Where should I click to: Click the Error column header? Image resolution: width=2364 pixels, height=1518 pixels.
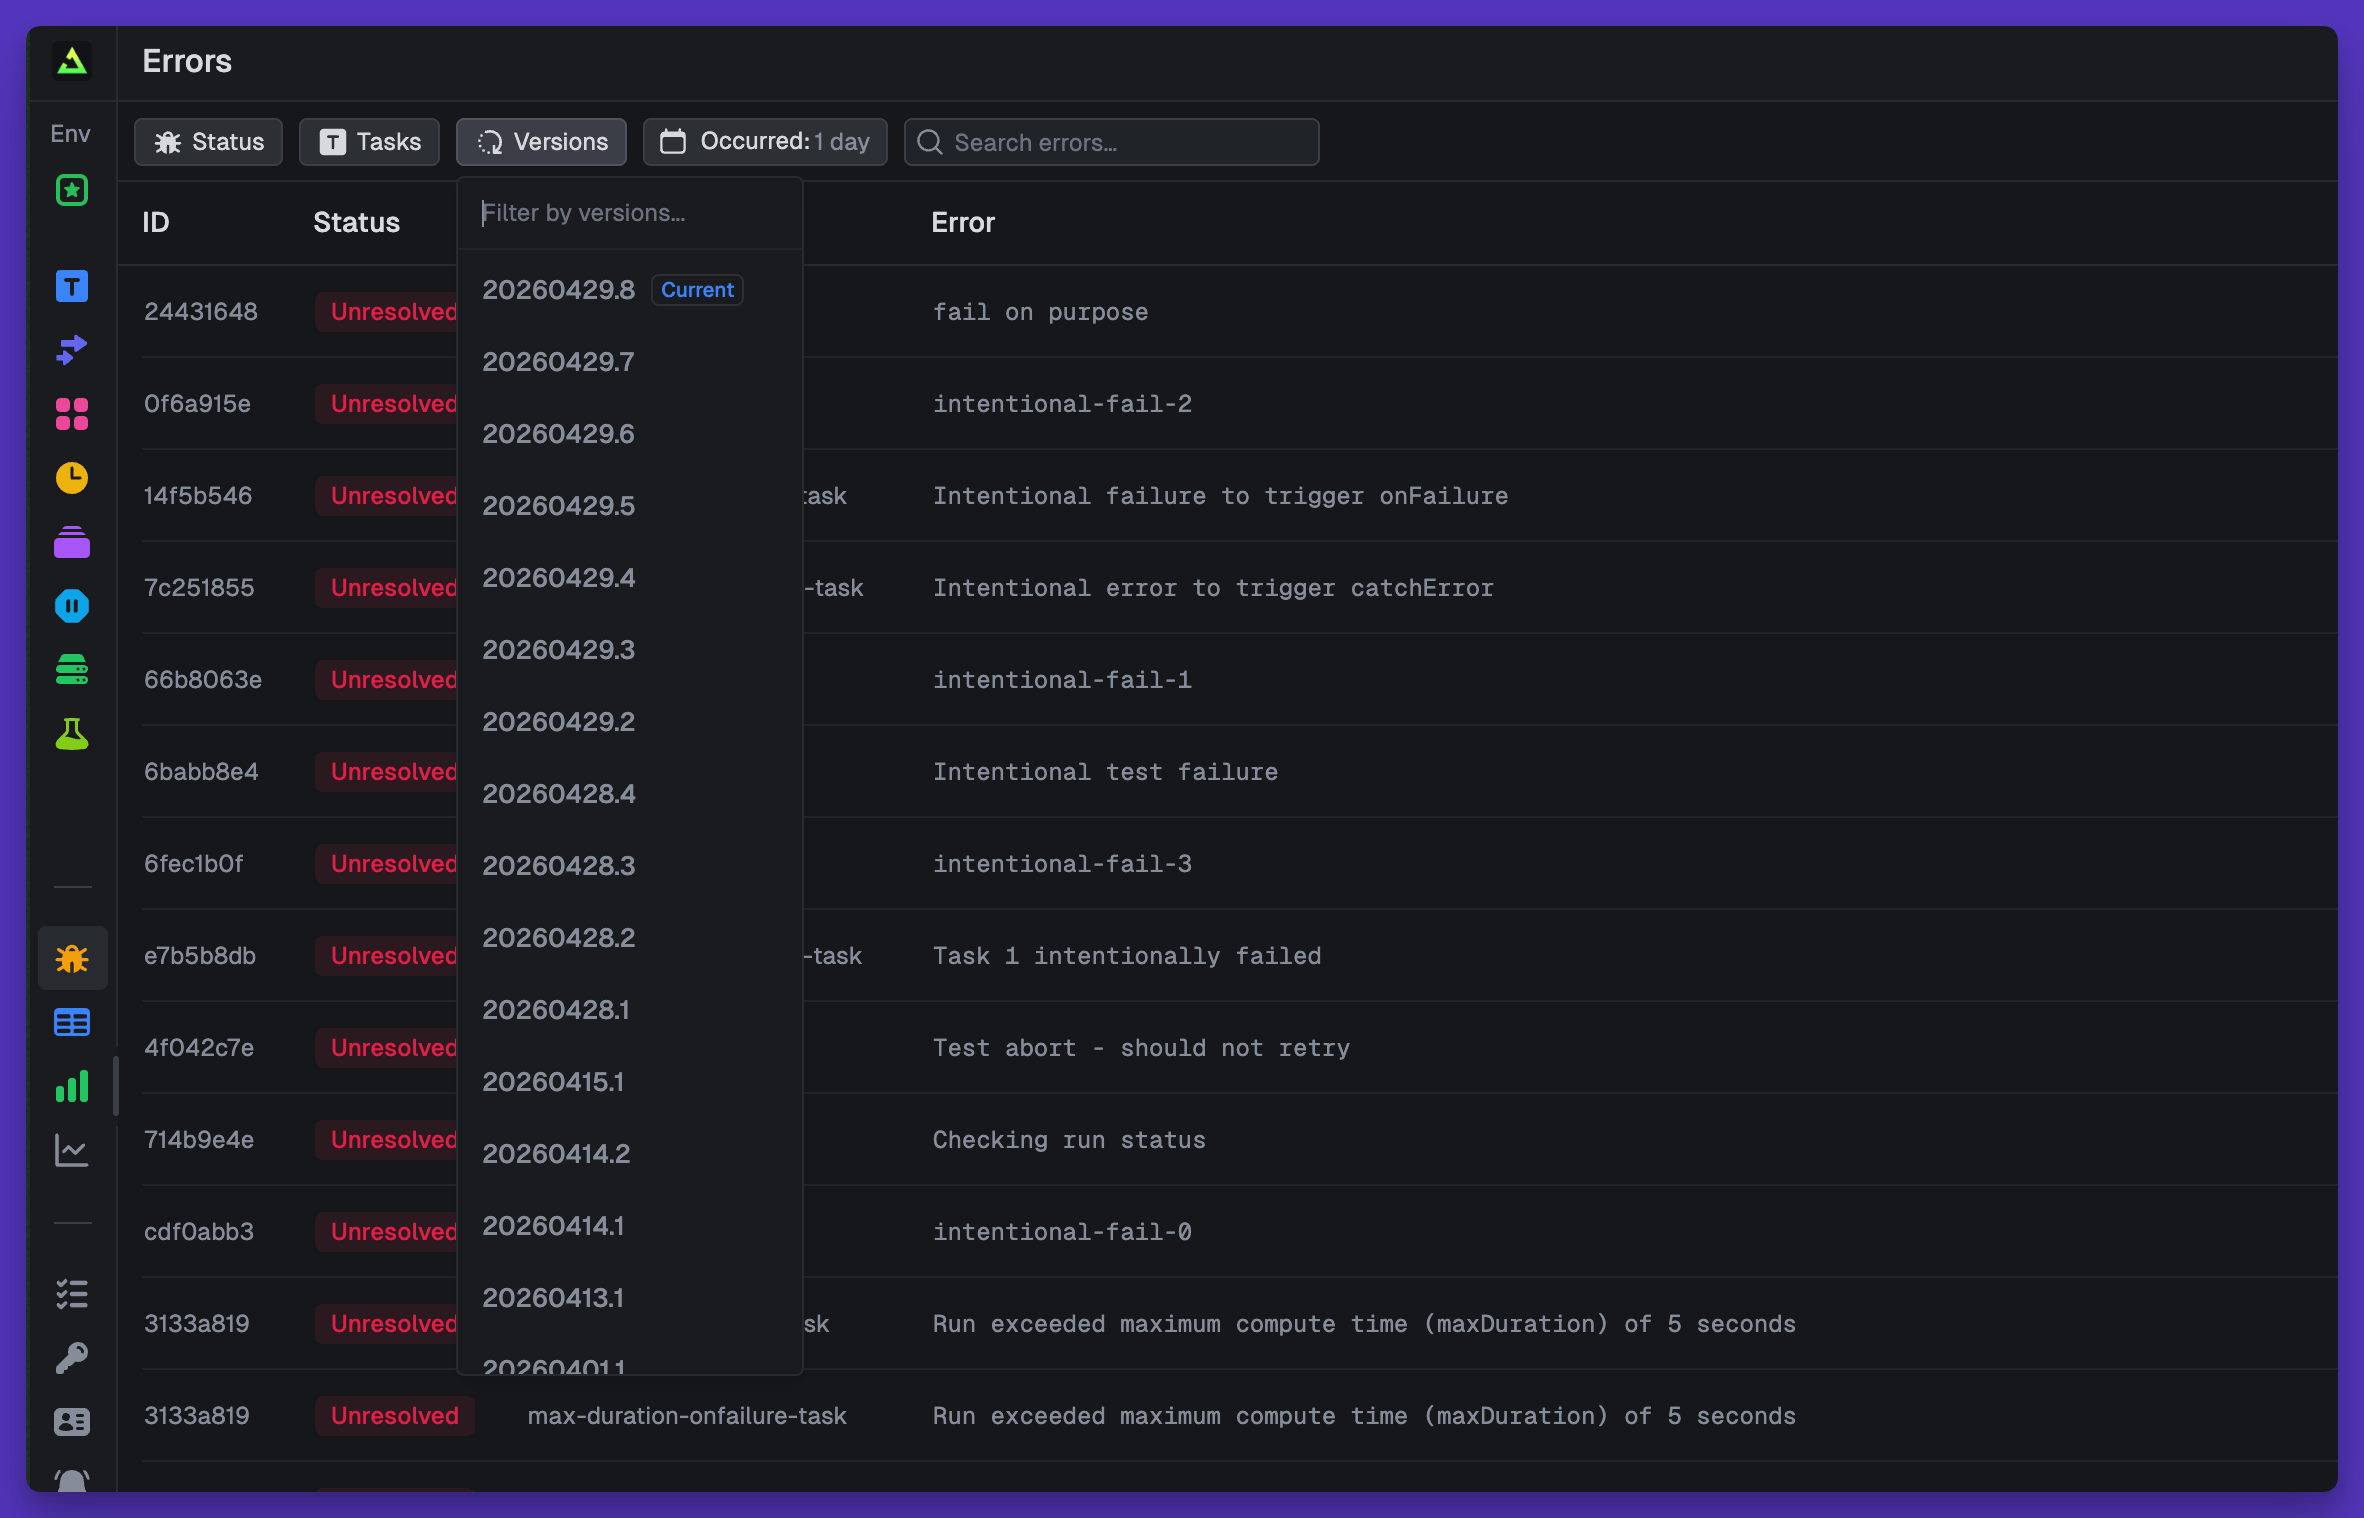point(963,222)
